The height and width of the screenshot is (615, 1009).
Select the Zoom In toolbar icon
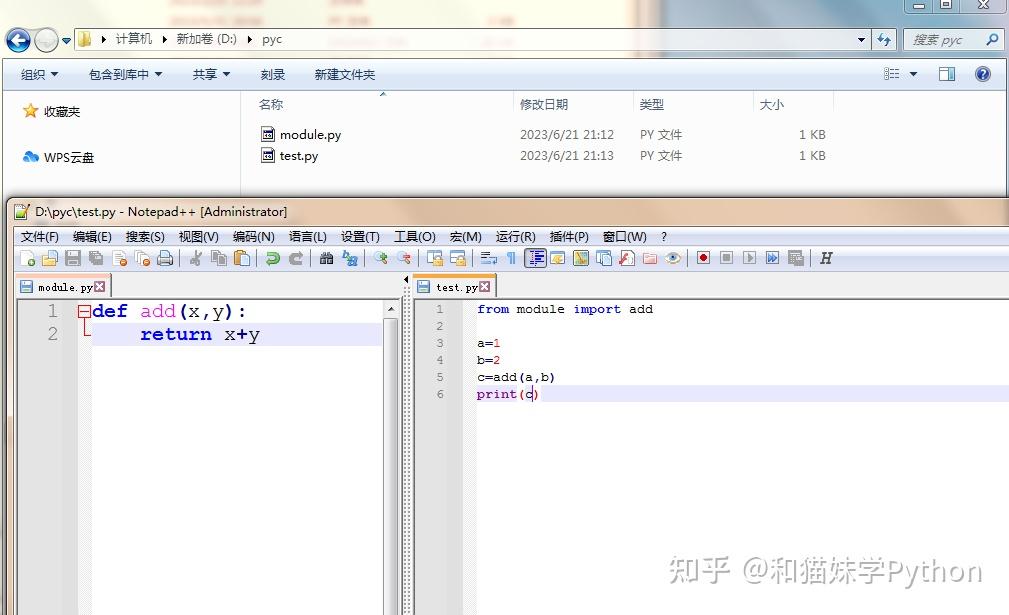pos(382,258)
